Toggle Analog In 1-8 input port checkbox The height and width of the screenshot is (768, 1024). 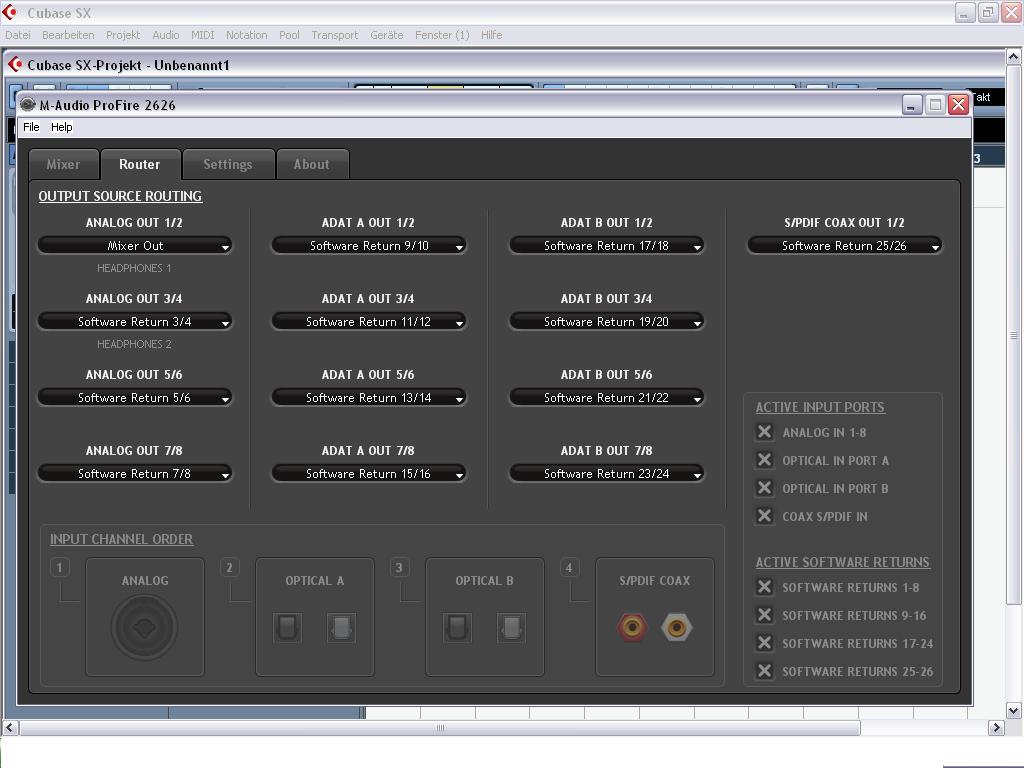pos(764,432)
